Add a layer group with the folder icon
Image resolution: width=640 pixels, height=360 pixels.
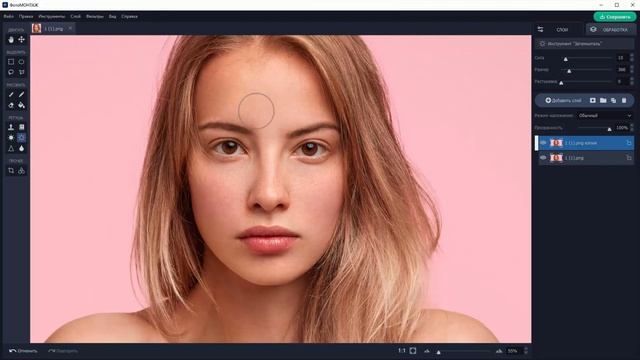(x=603, y=100)
